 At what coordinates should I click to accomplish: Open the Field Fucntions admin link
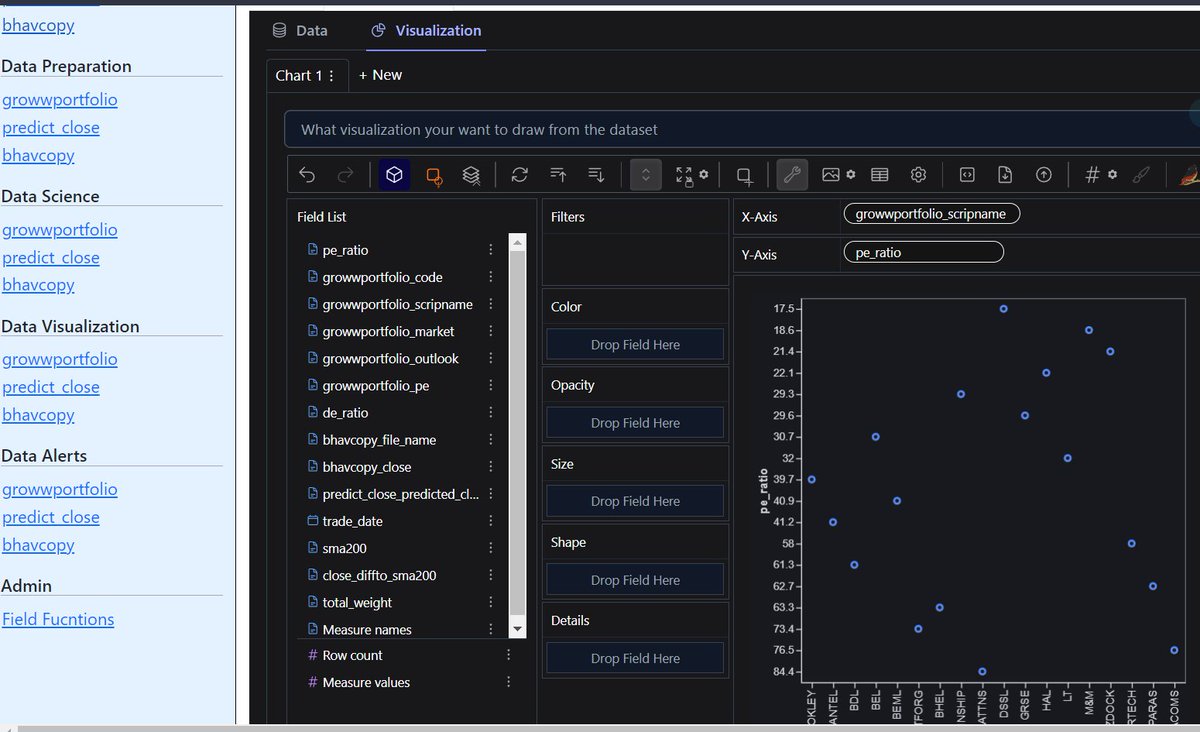(58, 619)
